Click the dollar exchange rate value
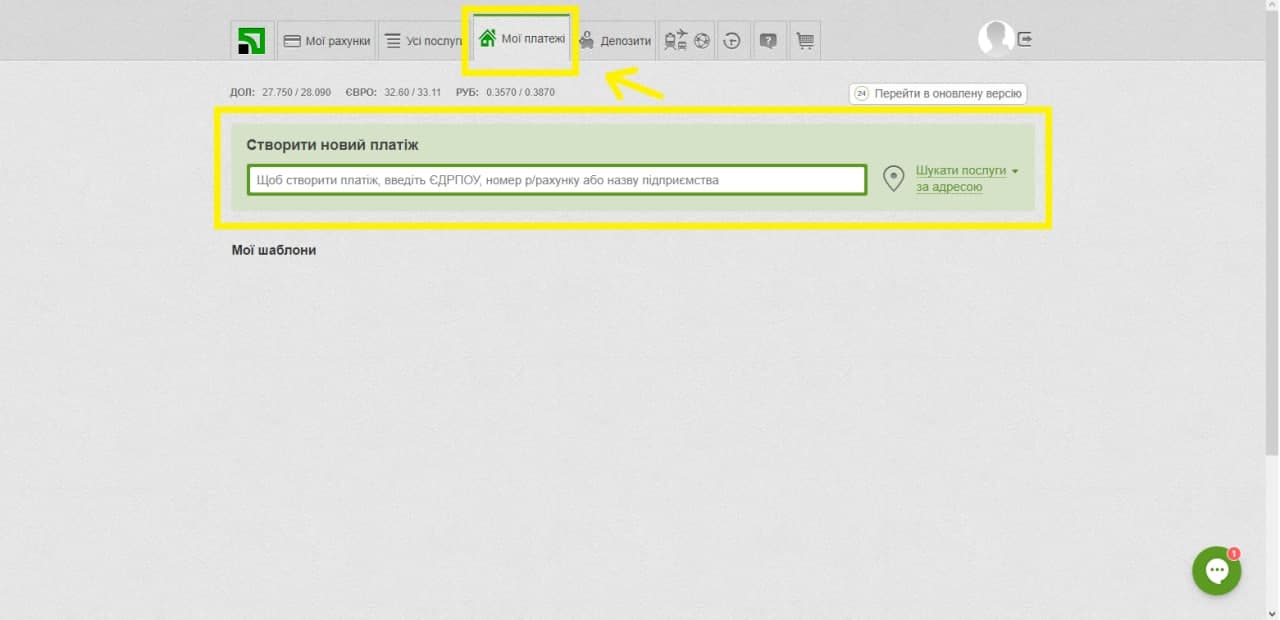 point(296,92)
